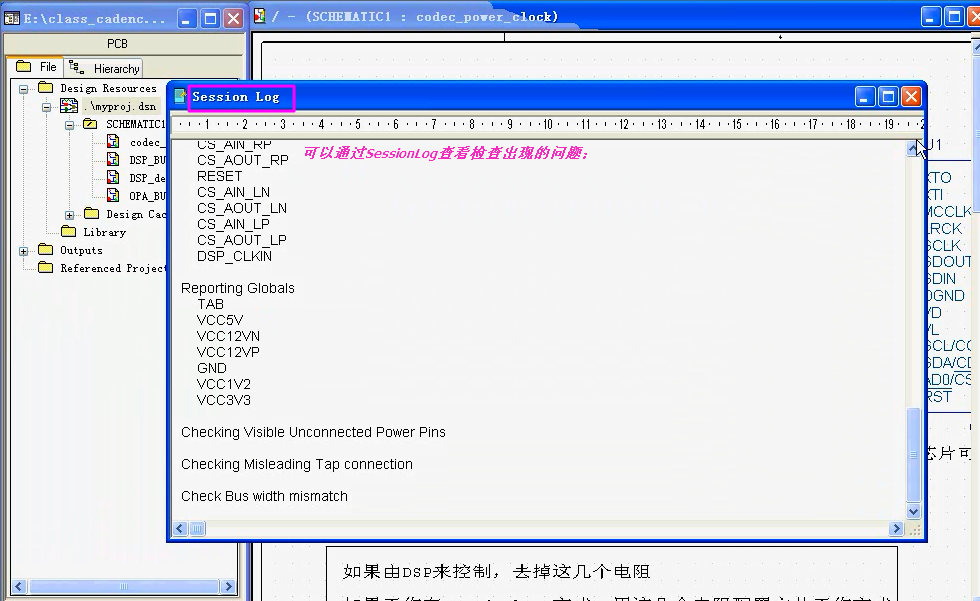Click the Design Resources folder icon

46,87
